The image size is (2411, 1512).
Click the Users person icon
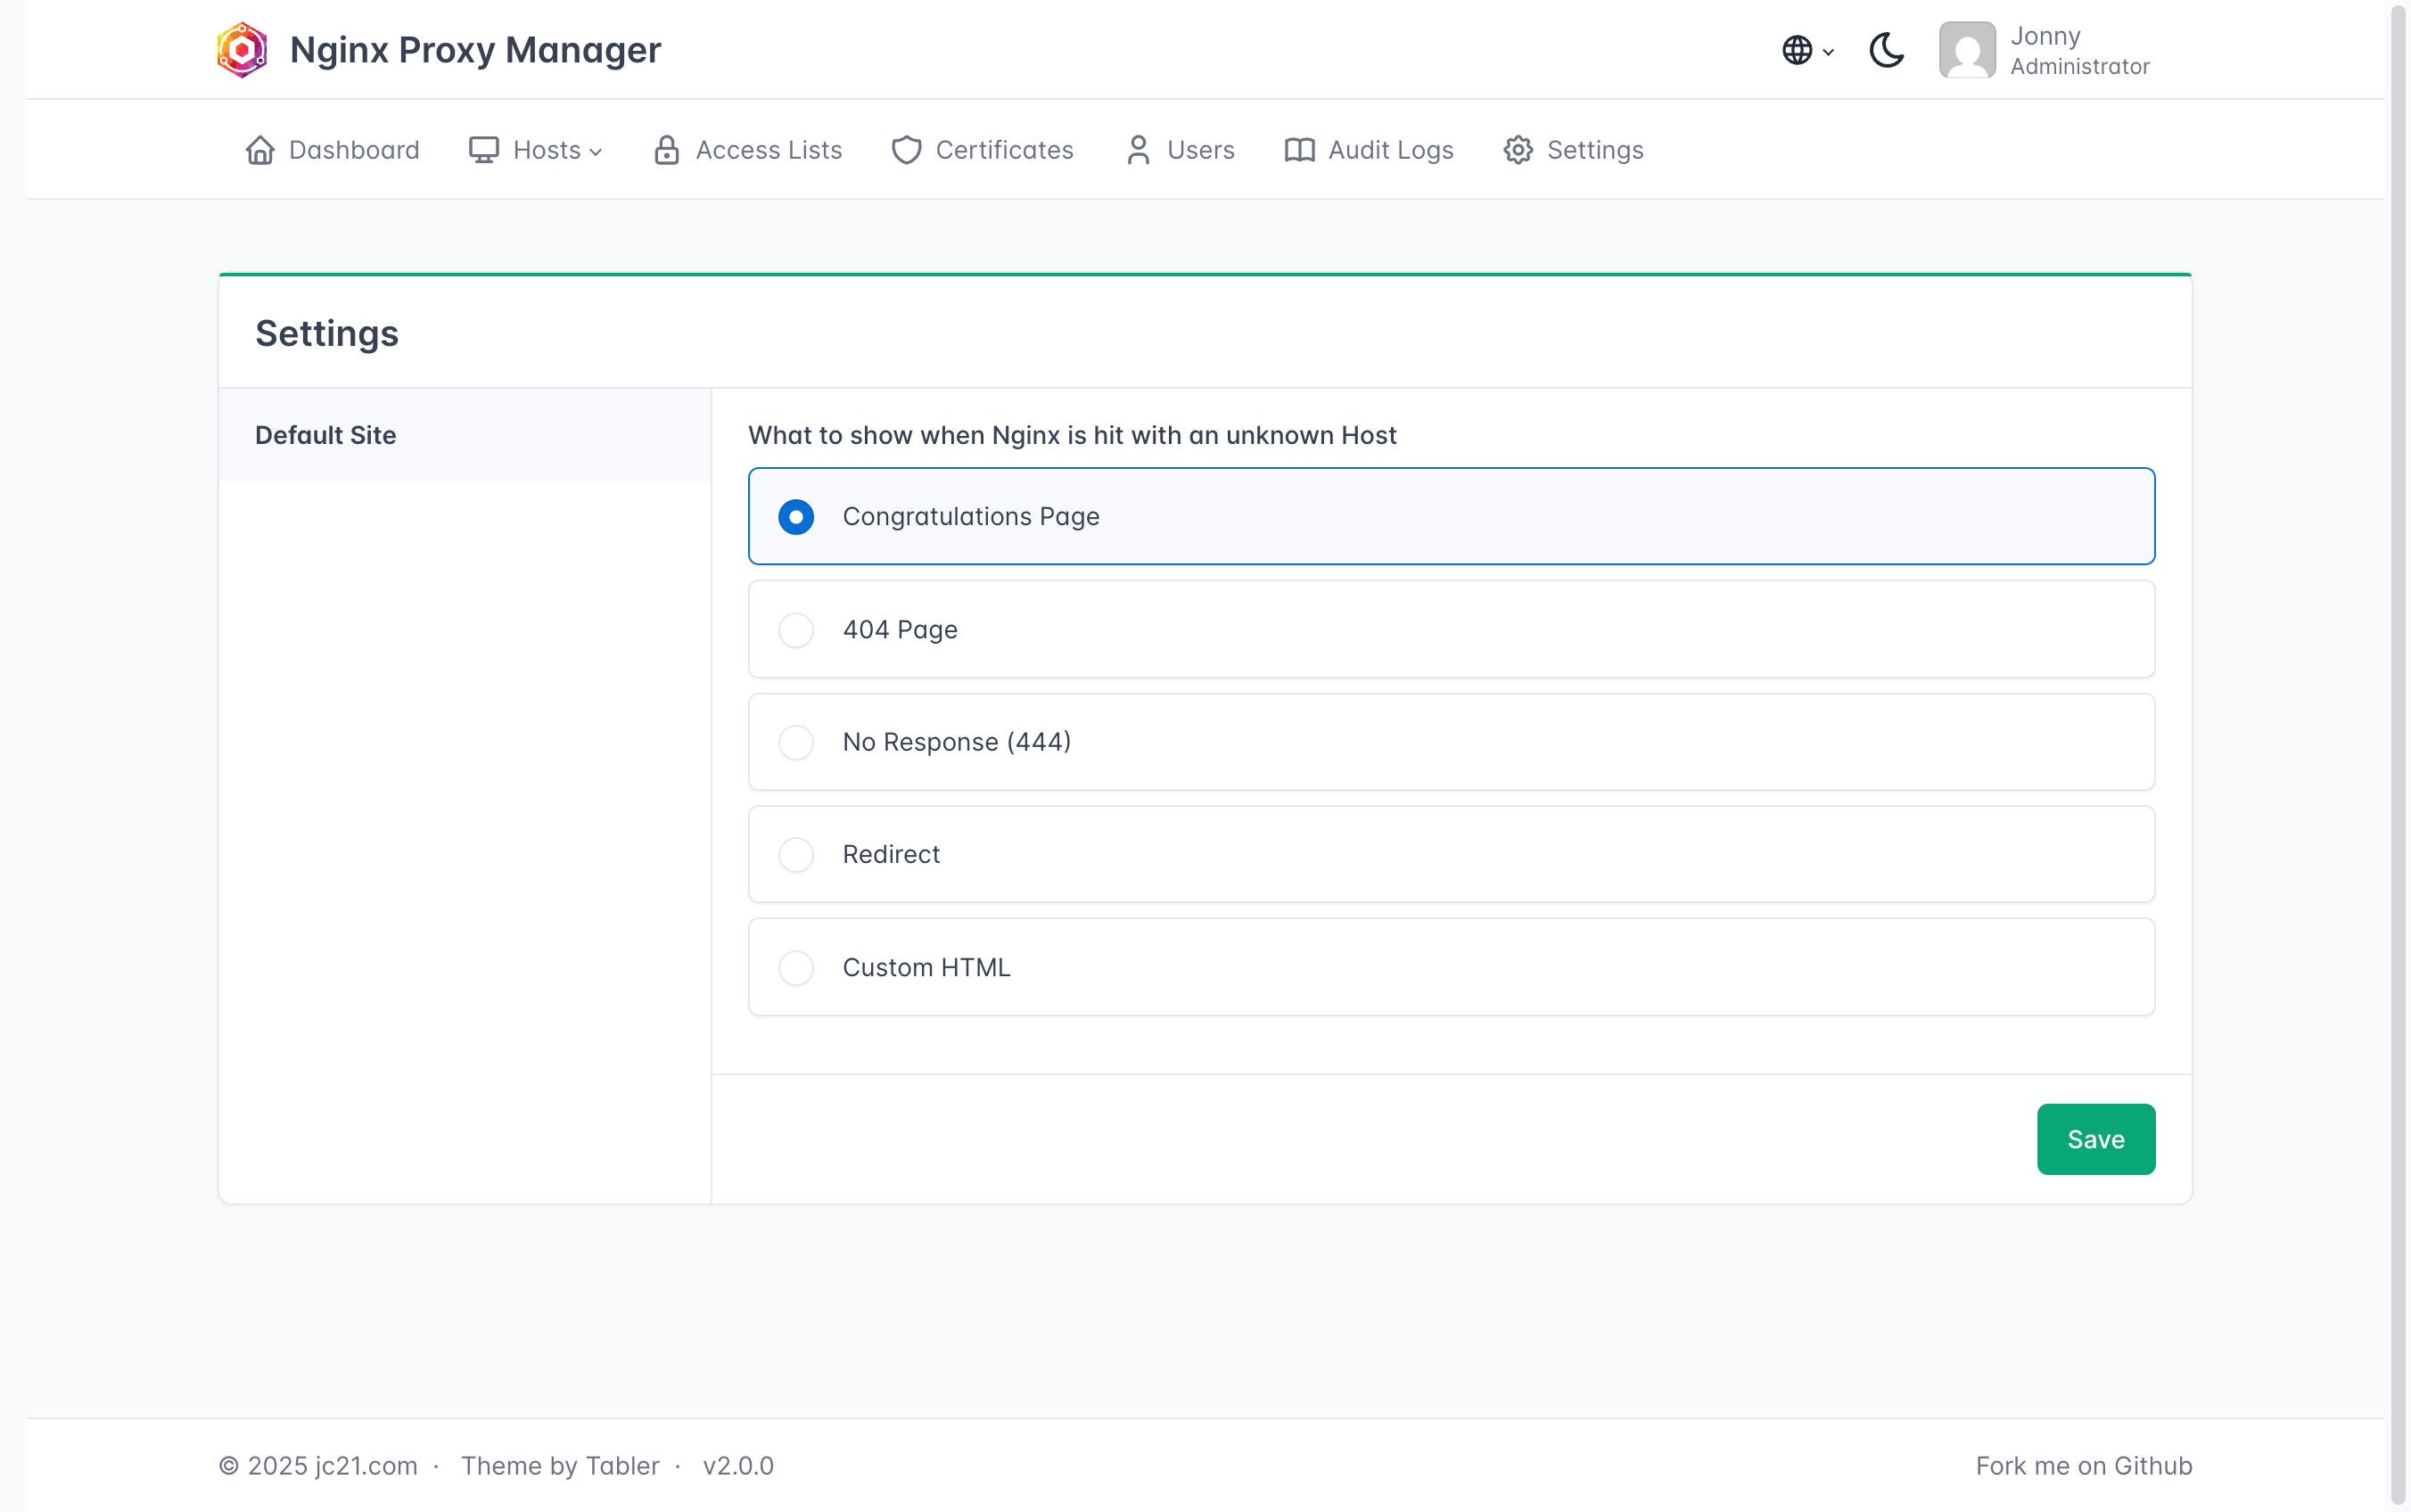click(1138, 150)
